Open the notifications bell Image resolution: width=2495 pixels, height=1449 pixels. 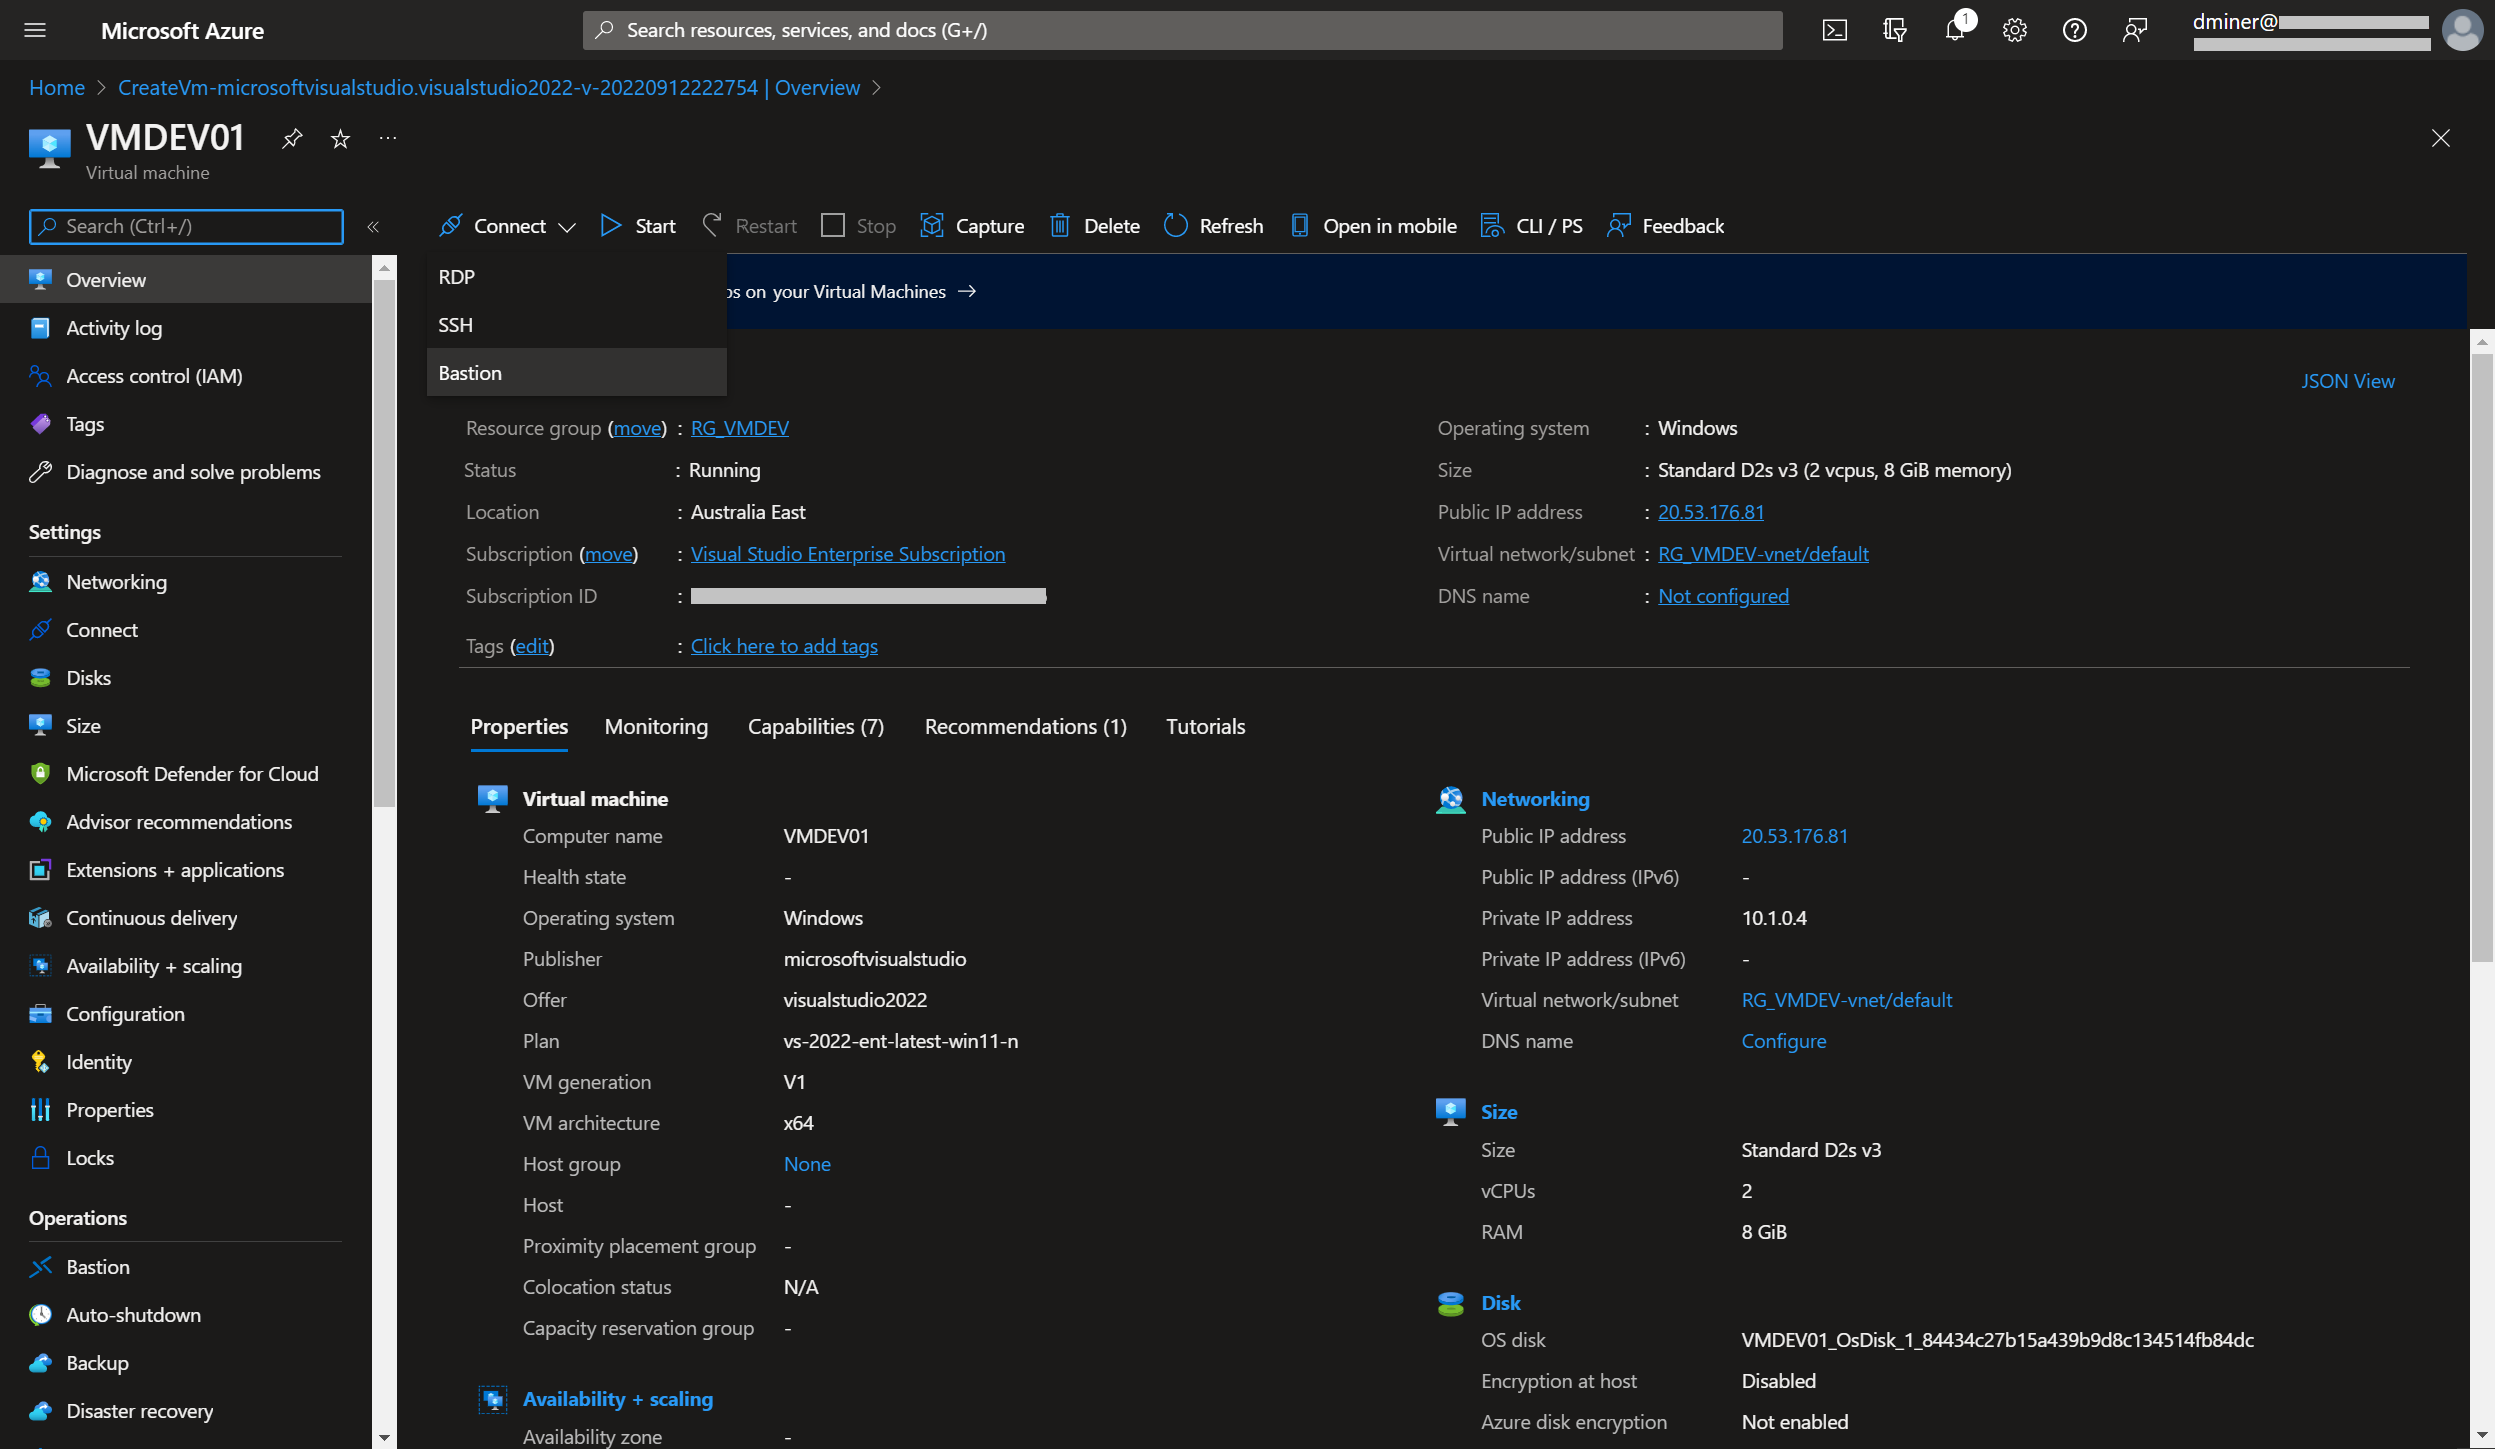1955,30
